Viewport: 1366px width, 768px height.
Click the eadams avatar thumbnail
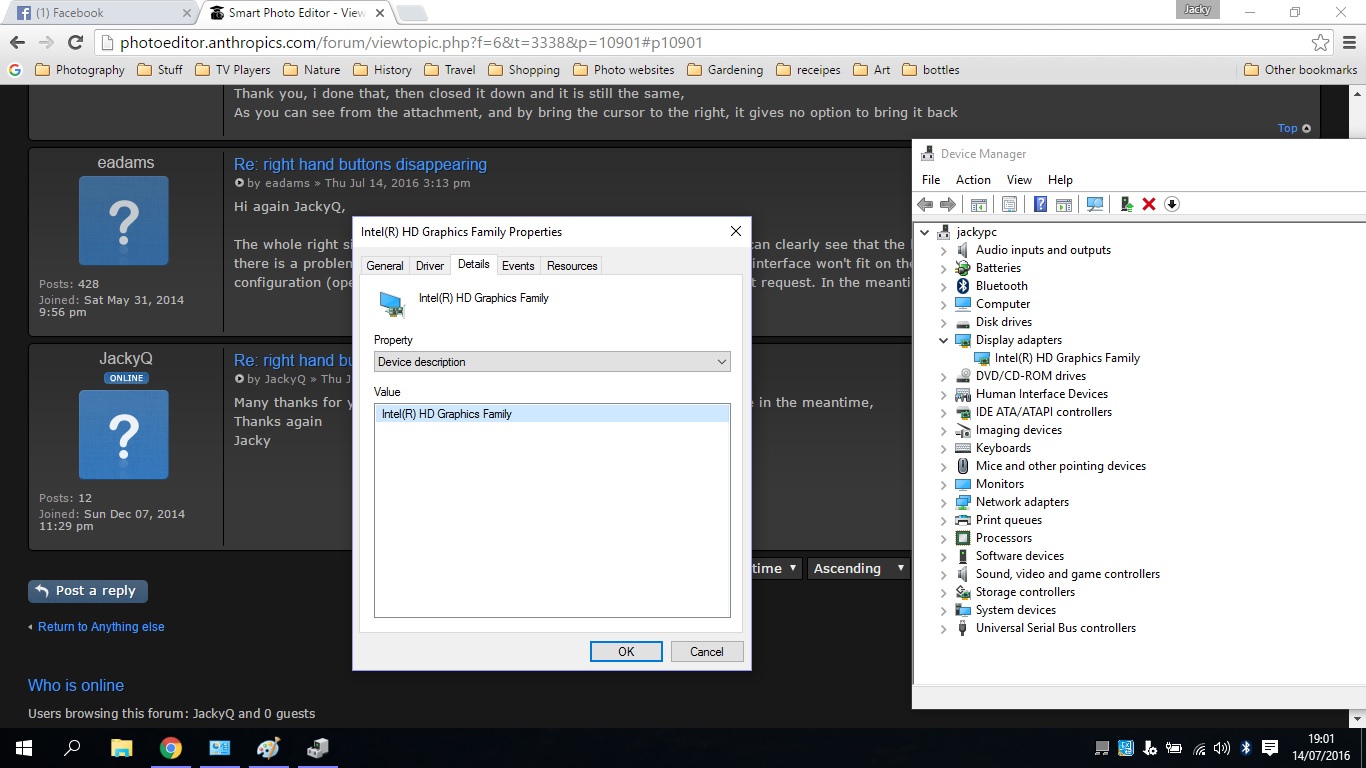[124, 221]
